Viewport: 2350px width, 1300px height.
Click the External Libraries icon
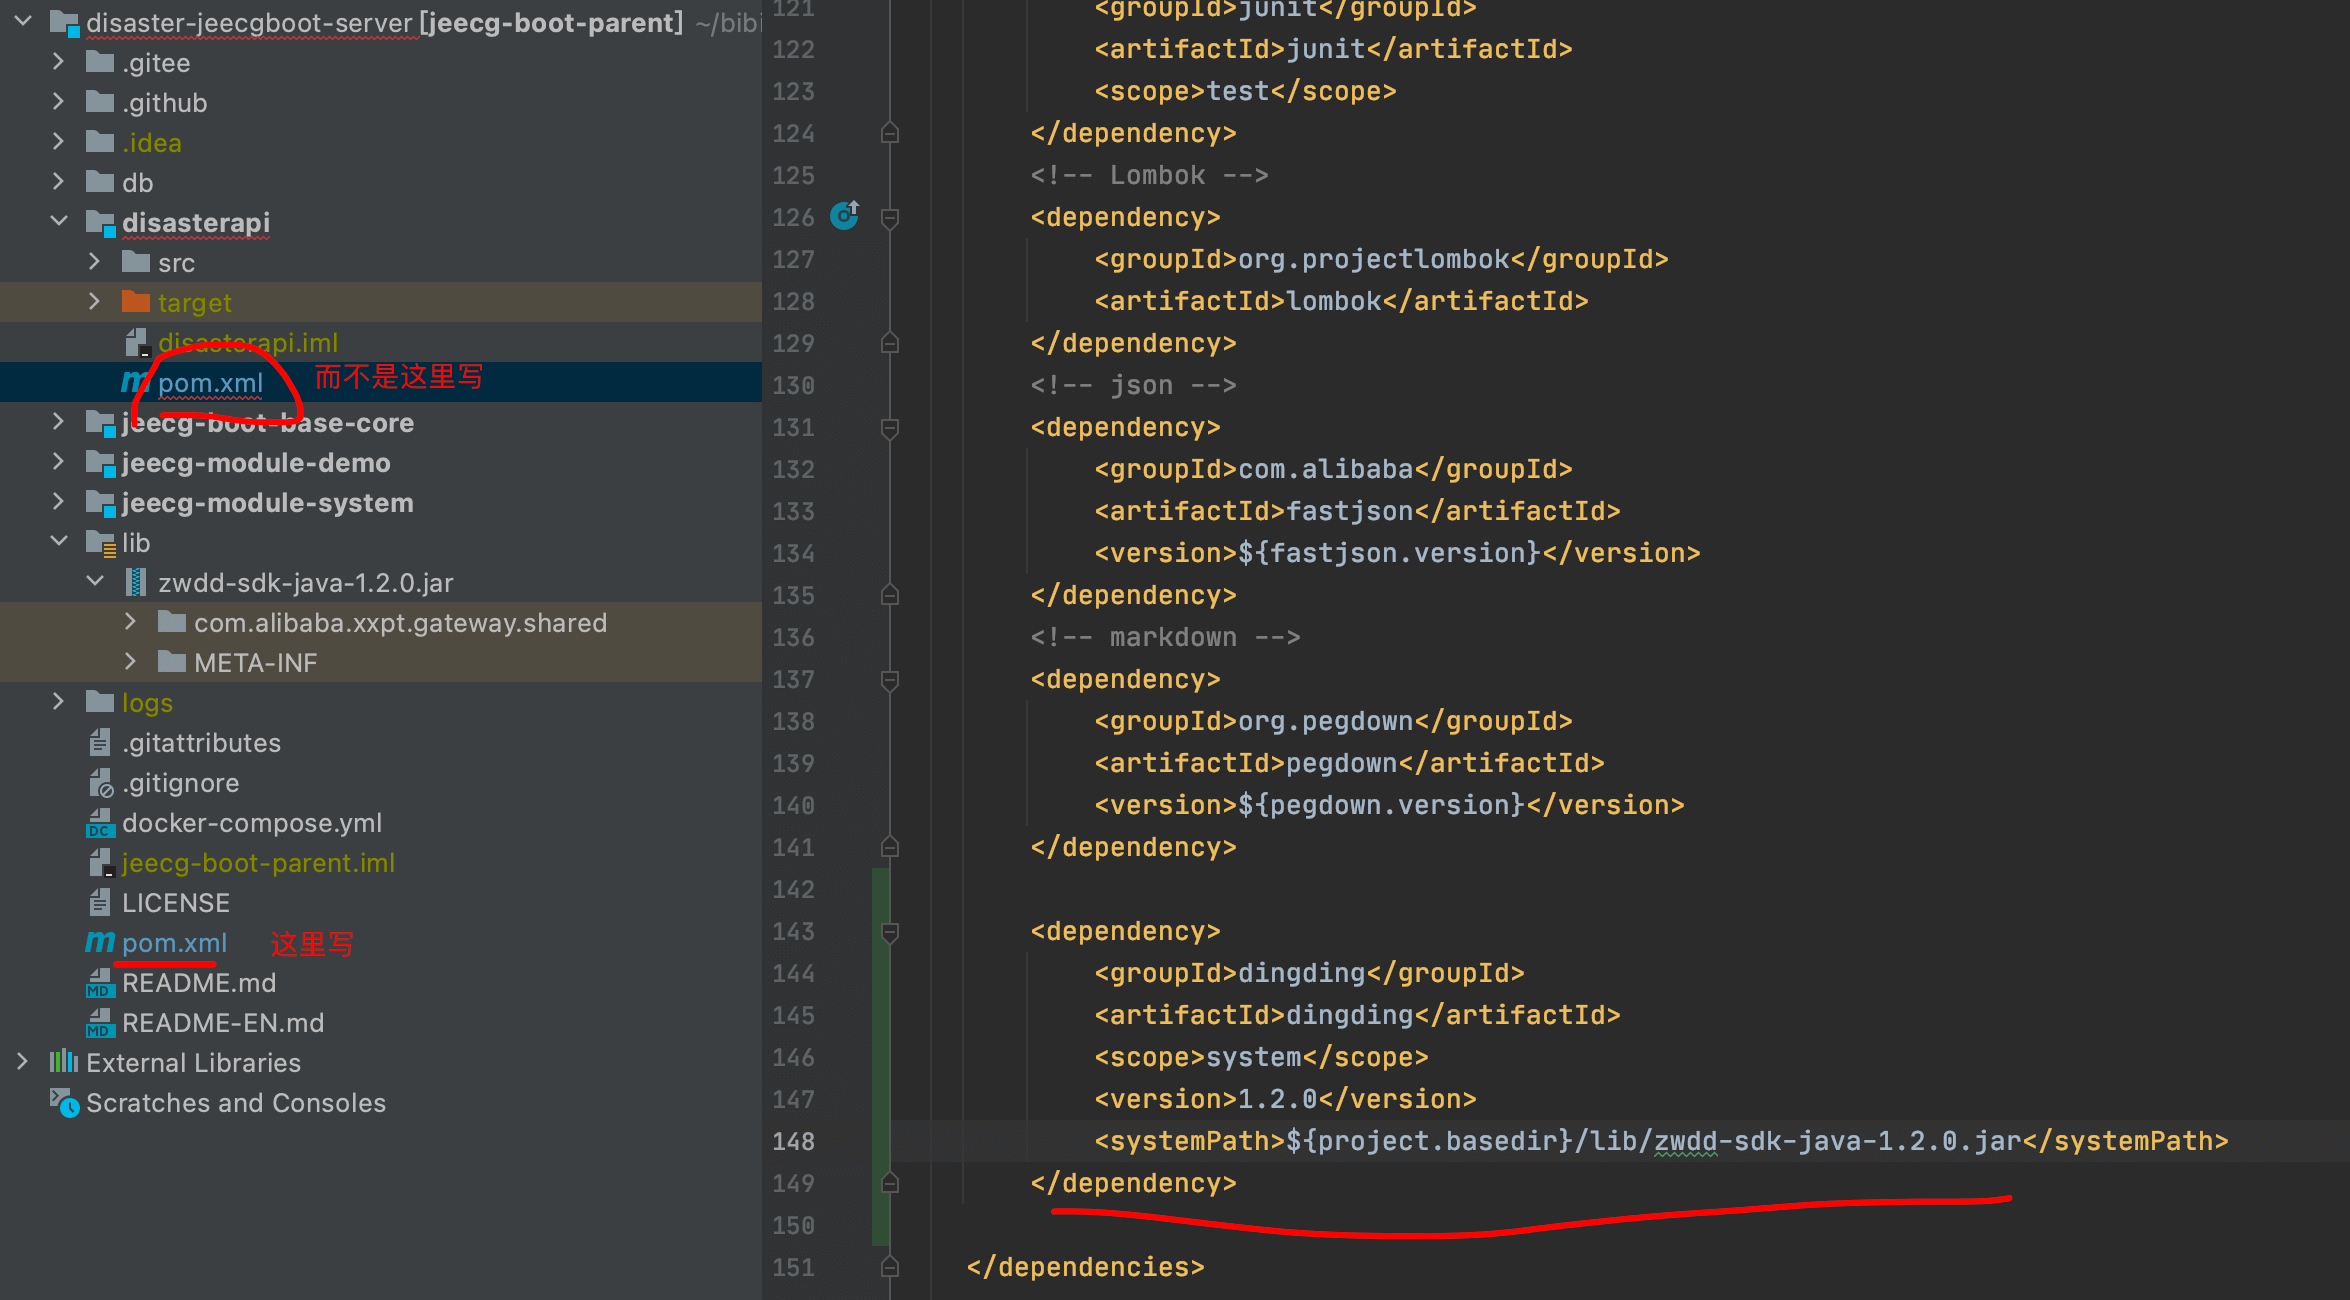click(64, 1062)
